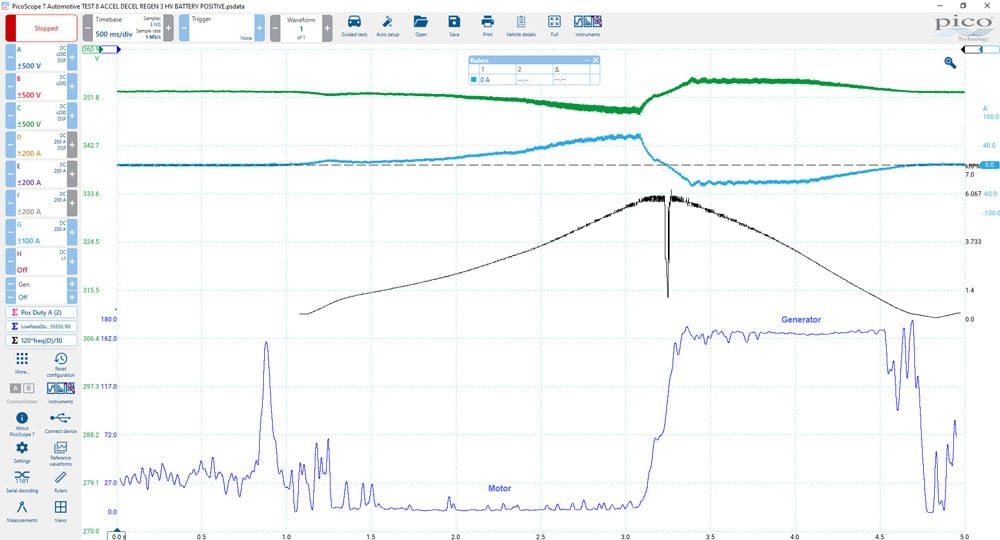Click Trigger plus button
Image resolution: width=1000 pixels, height=540 pixels.
point(260,28)
